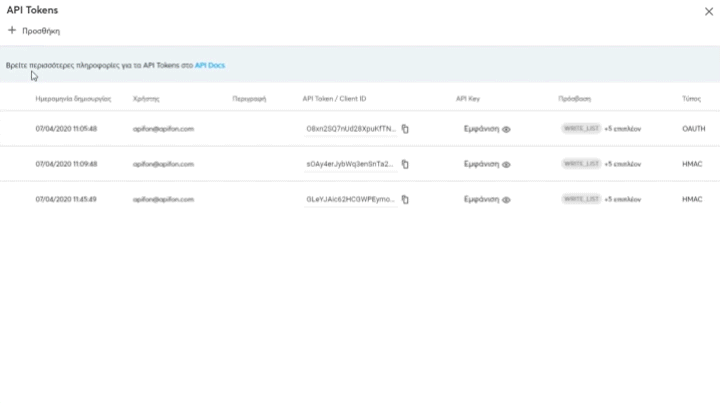The image size is (720, 403).
Task: Copy the API token starting with sOAy4er
Action: click(405, 164)
